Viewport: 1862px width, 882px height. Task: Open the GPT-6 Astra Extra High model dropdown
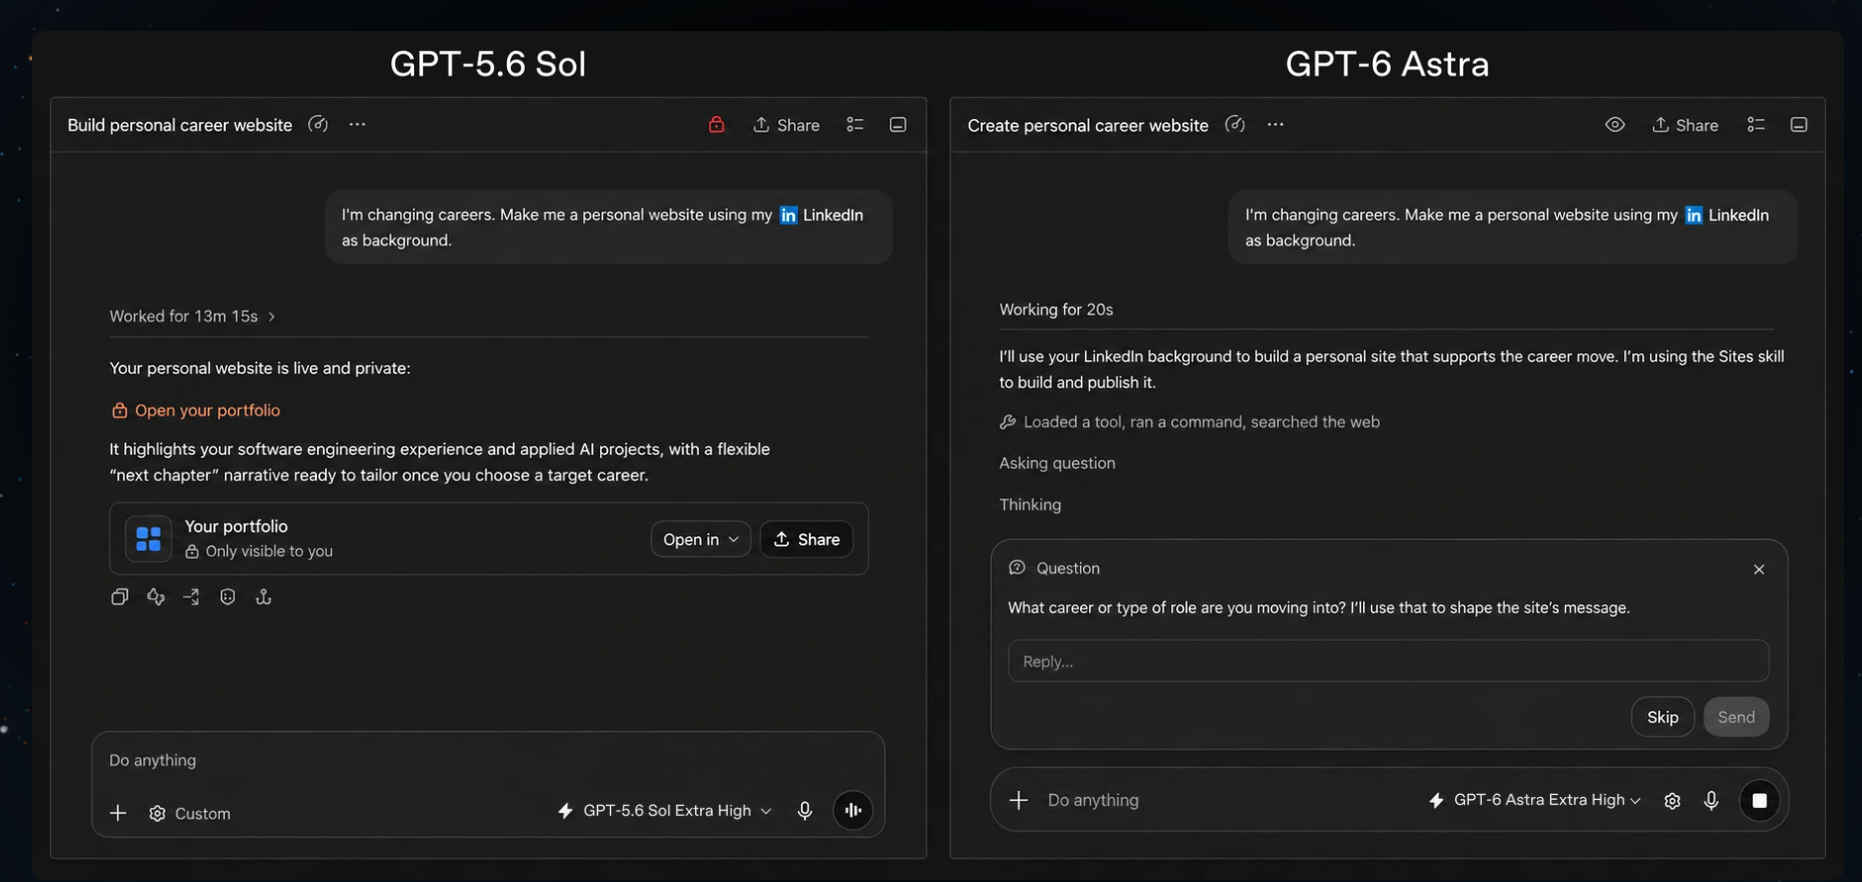[x=1535, y=800]
